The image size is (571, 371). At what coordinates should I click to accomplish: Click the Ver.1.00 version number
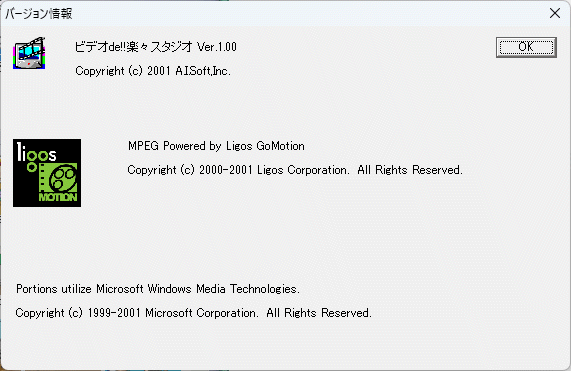pos(217,47)
